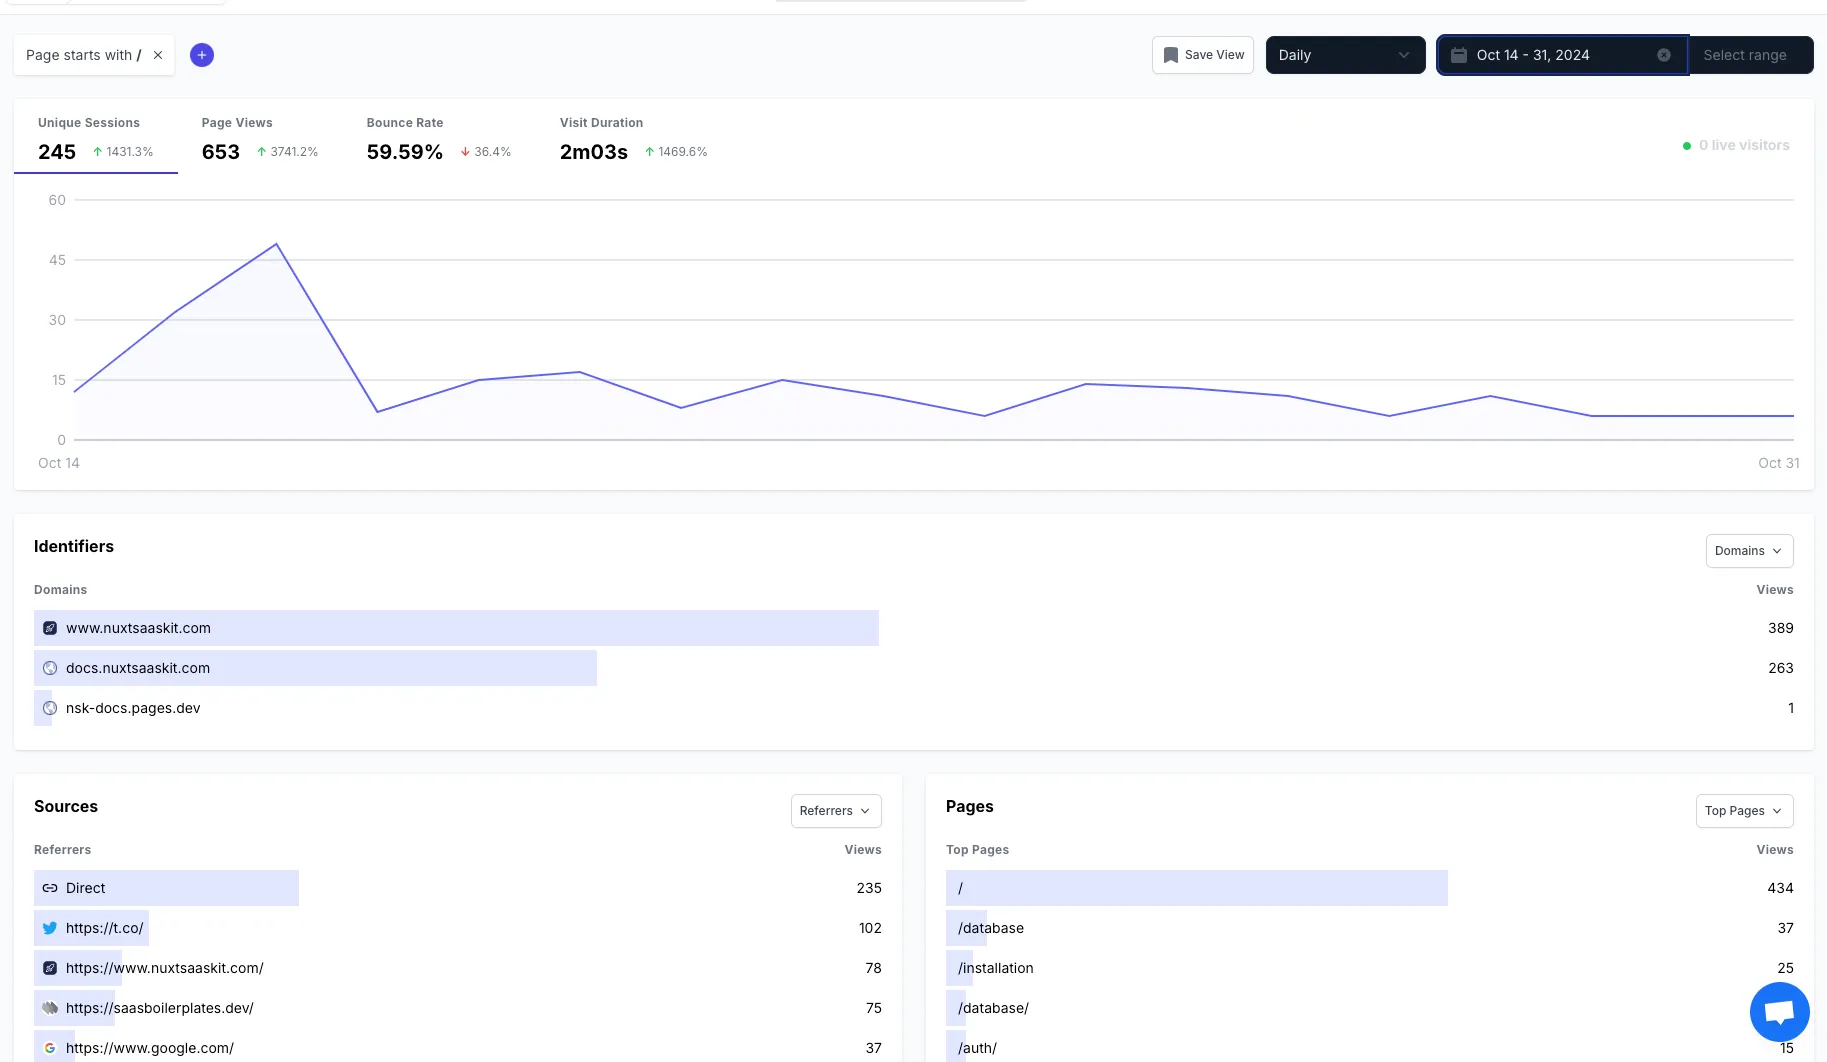Click the favicon icon for www.nuxtsaaskit.com
The height and width of the screenshot is (1062, 1827).
[49, 628]
